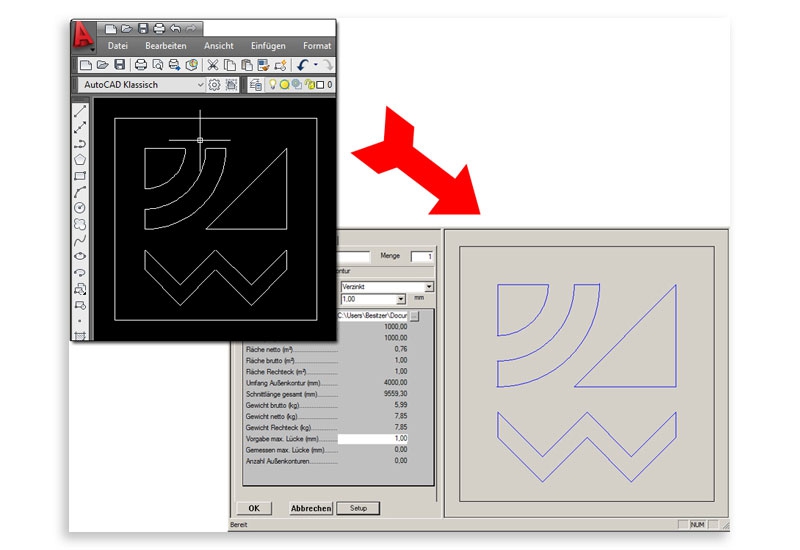
Task: Click Schnittlänge gesamt value 9559,30
Action: (x=395, y=394)
